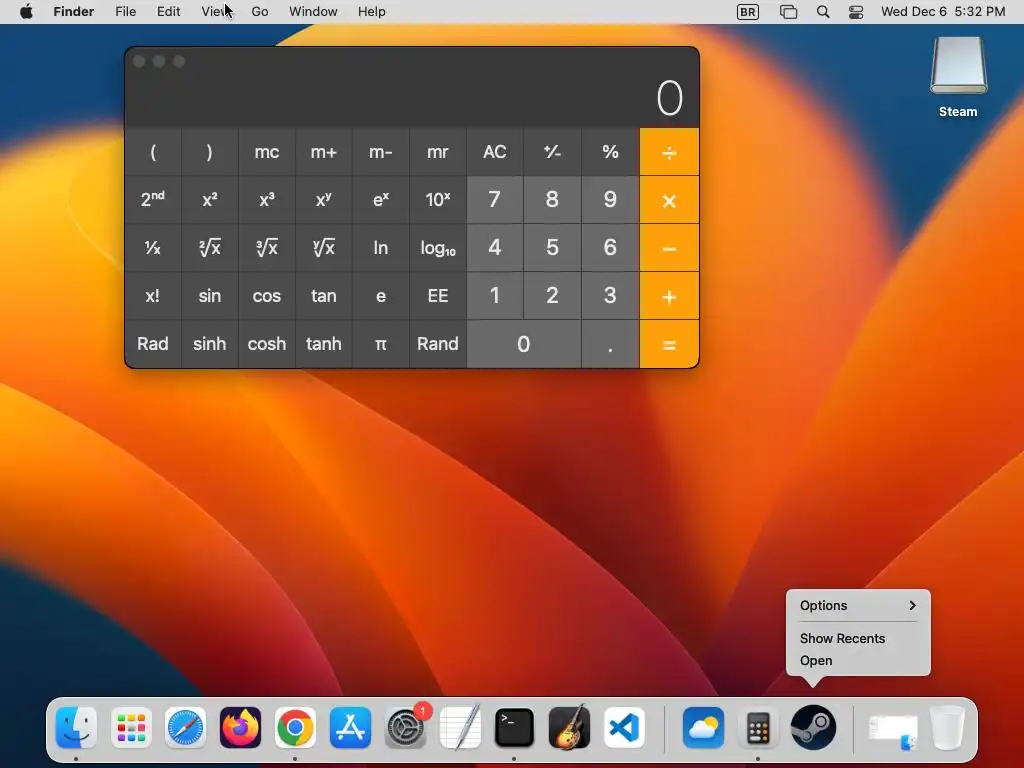Launch Terminal from the dock

click(x=515, y=728)
